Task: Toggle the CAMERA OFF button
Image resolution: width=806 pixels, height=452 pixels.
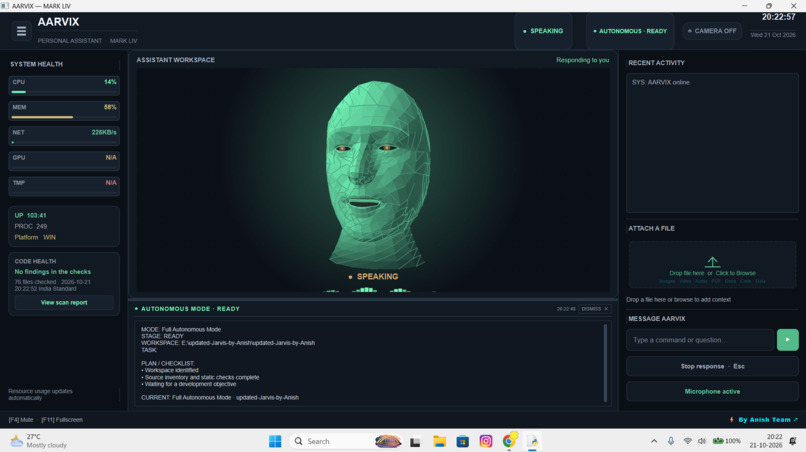Action: (x=712, y=31)
